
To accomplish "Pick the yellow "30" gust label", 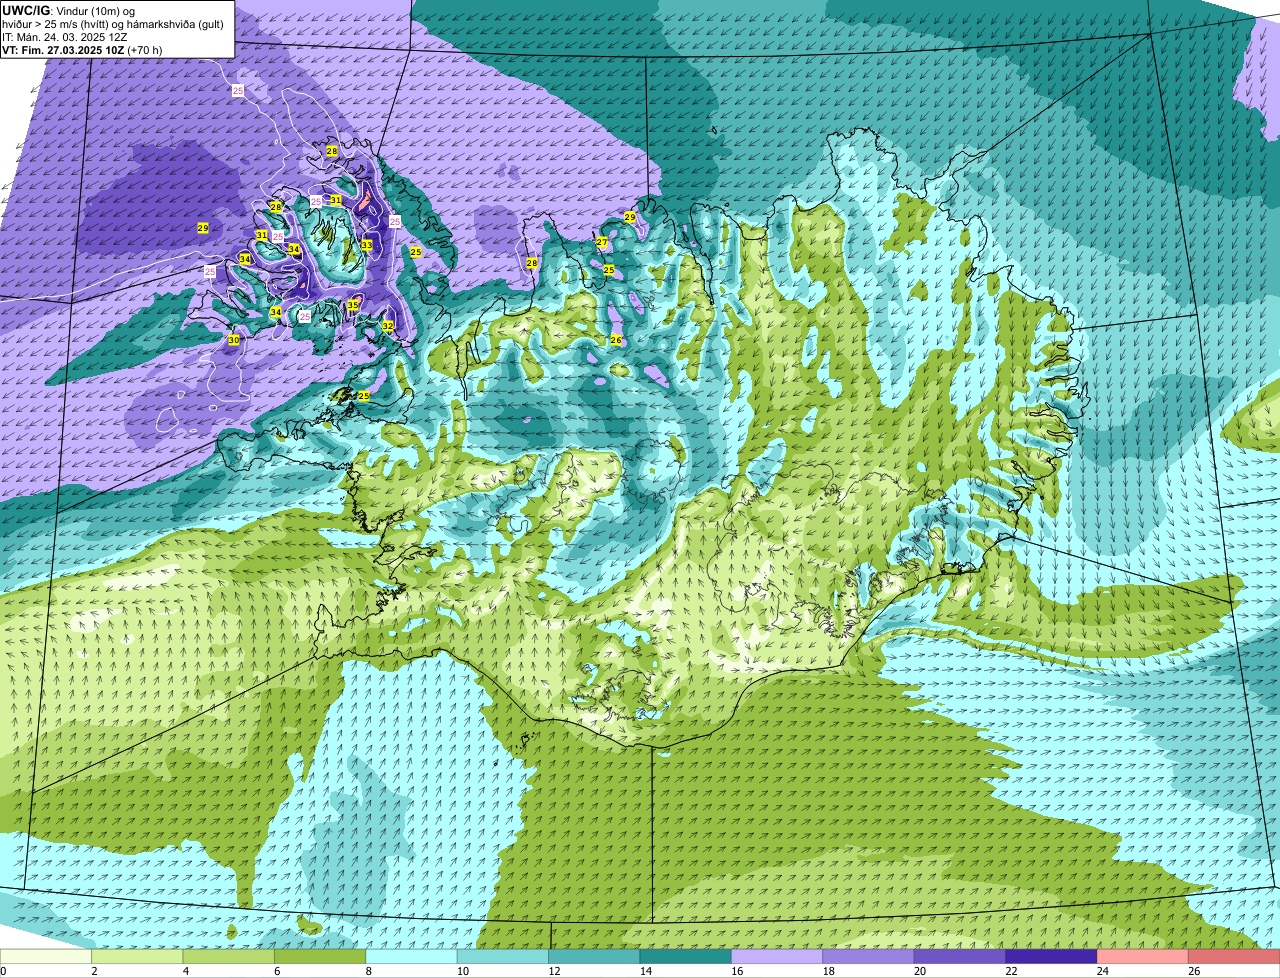I will pyautogui.click(x=233, y=340).
